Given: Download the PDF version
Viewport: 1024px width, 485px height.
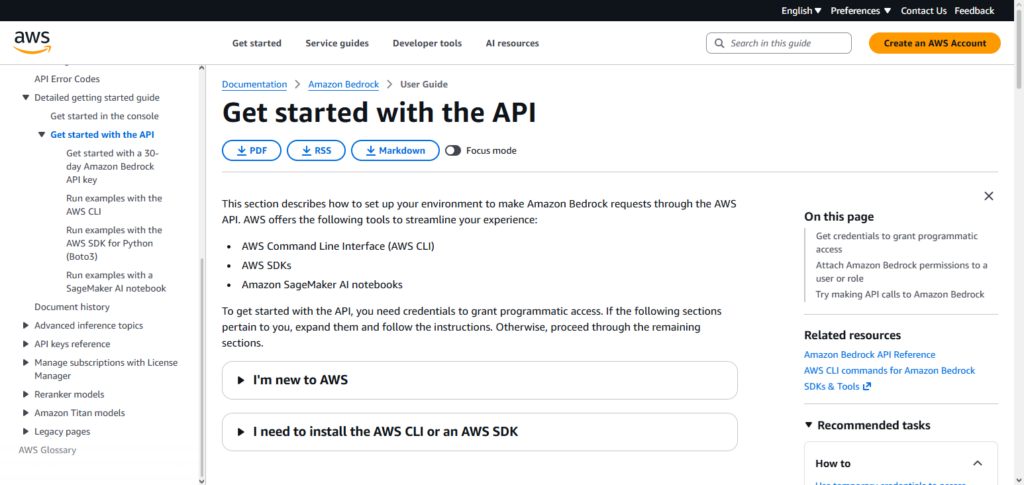Looking at the screenshot, I should point(251,151).
